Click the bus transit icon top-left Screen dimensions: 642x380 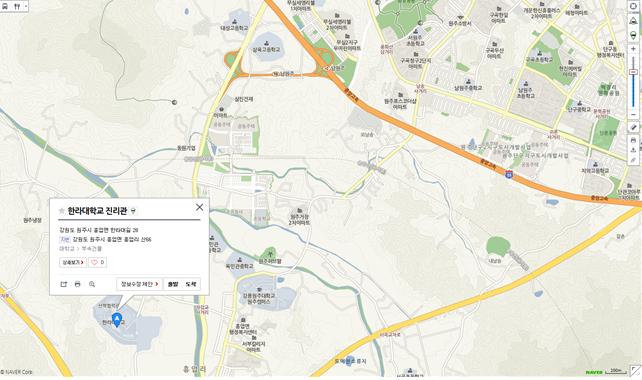coord(5,7)
